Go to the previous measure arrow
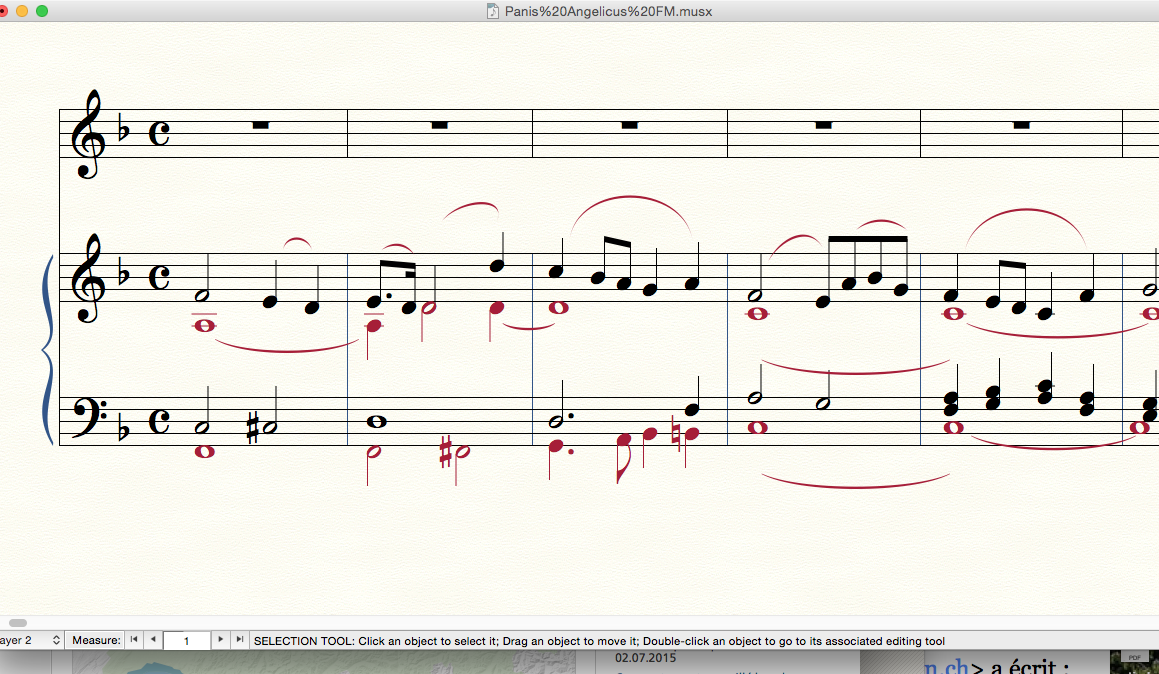 pyautogui.click(x=153, y=640)
